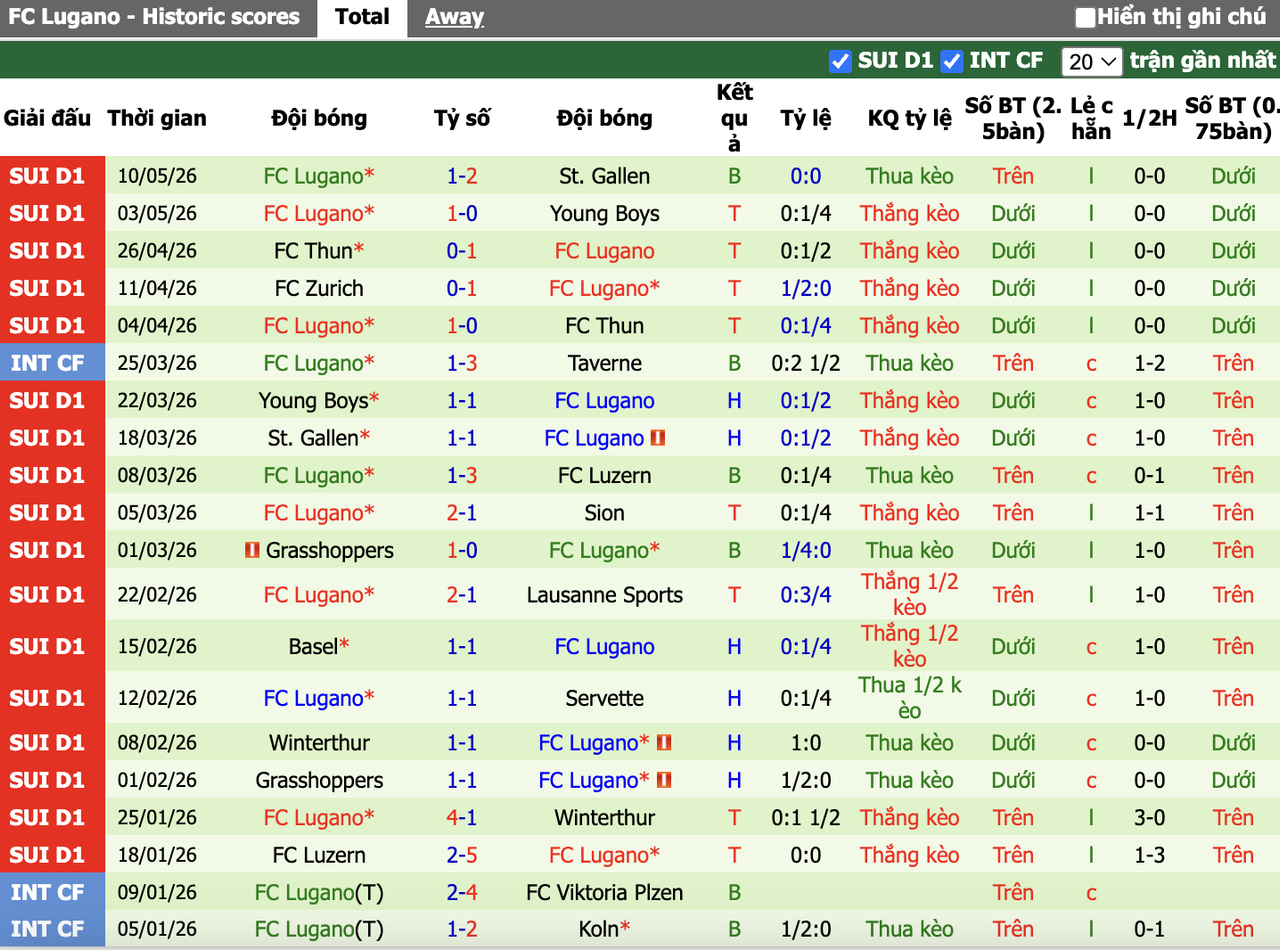Open FC Luzern on the 08/03/26 row
This screenshot has width=1280, height=950.
coord(605,475)
